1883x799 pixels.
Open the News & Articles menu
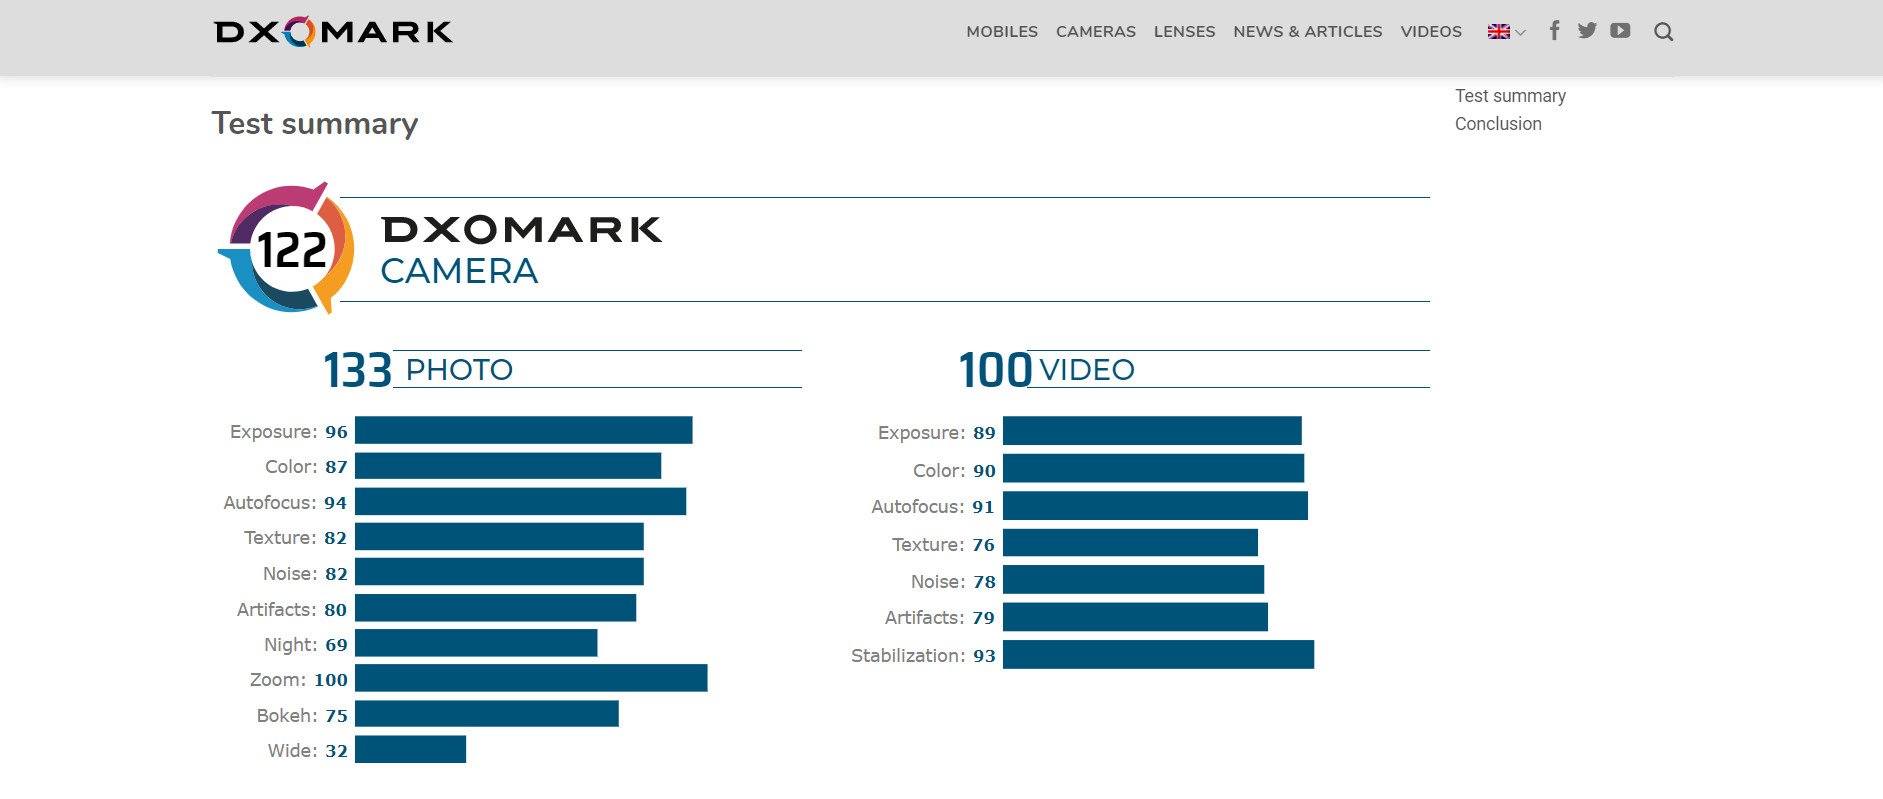click(x=1308, y=32)
